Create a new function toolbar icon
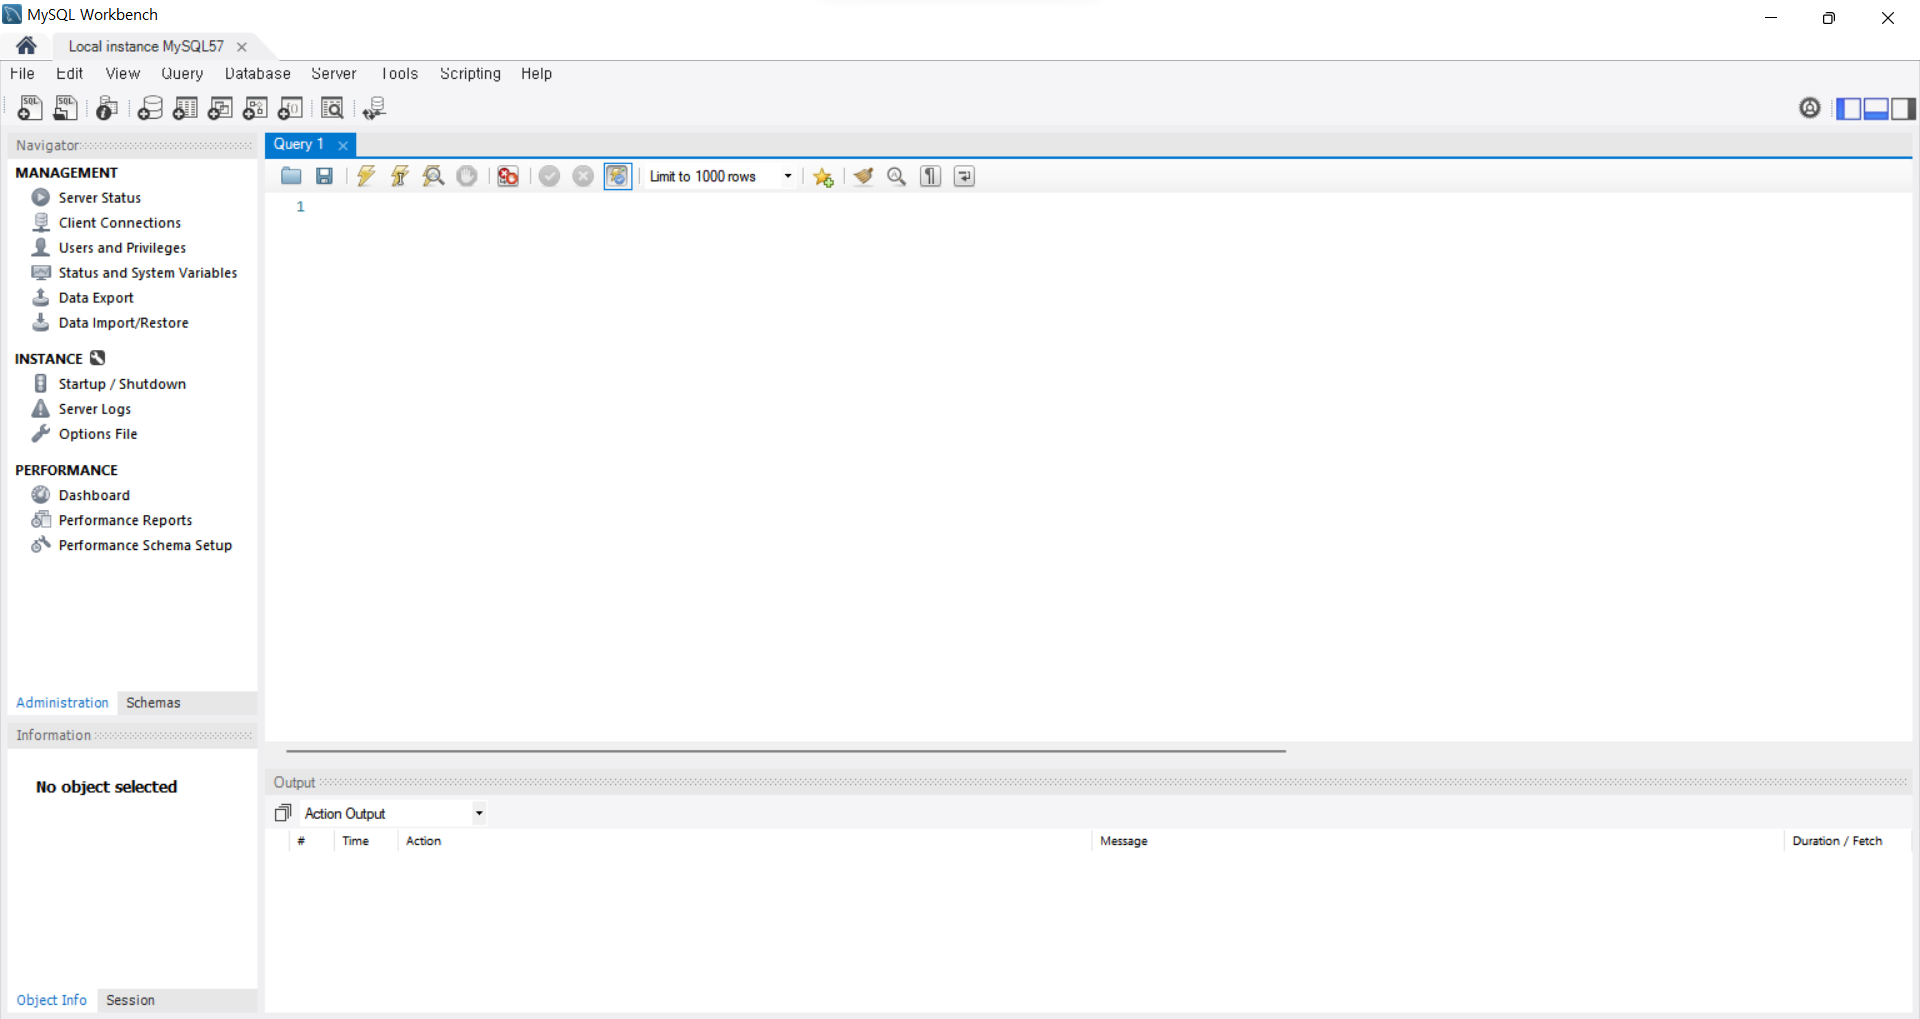Image resolution: width=1920 pixels, height=1019 pixels. [290, 108]
